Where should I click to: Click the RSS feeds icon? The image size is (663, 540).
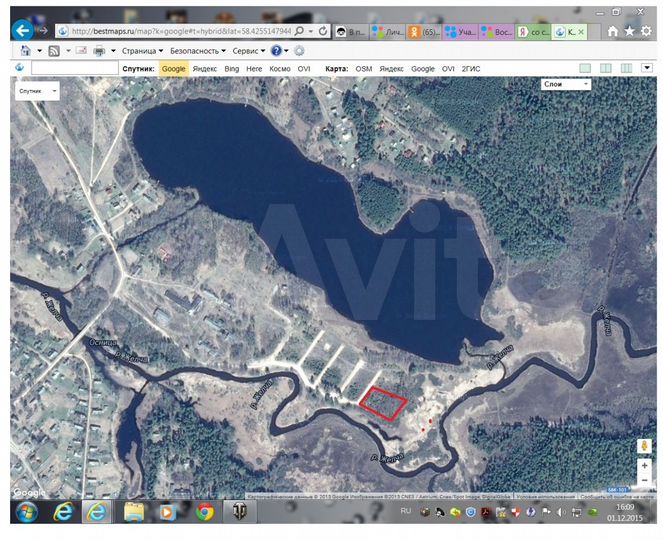tap(54, 51)
